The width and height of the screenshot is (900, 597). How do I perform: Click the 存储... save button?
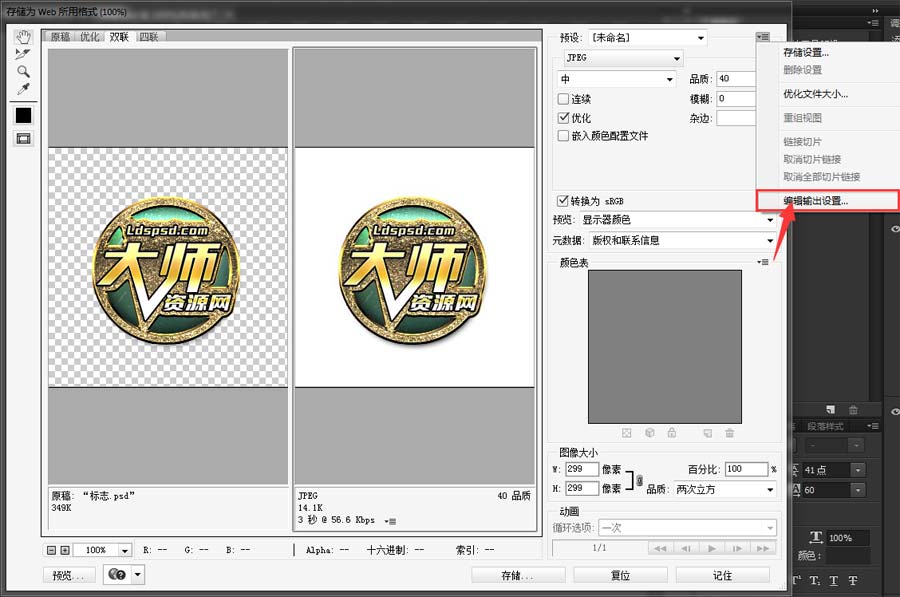[x=518, y=575]
